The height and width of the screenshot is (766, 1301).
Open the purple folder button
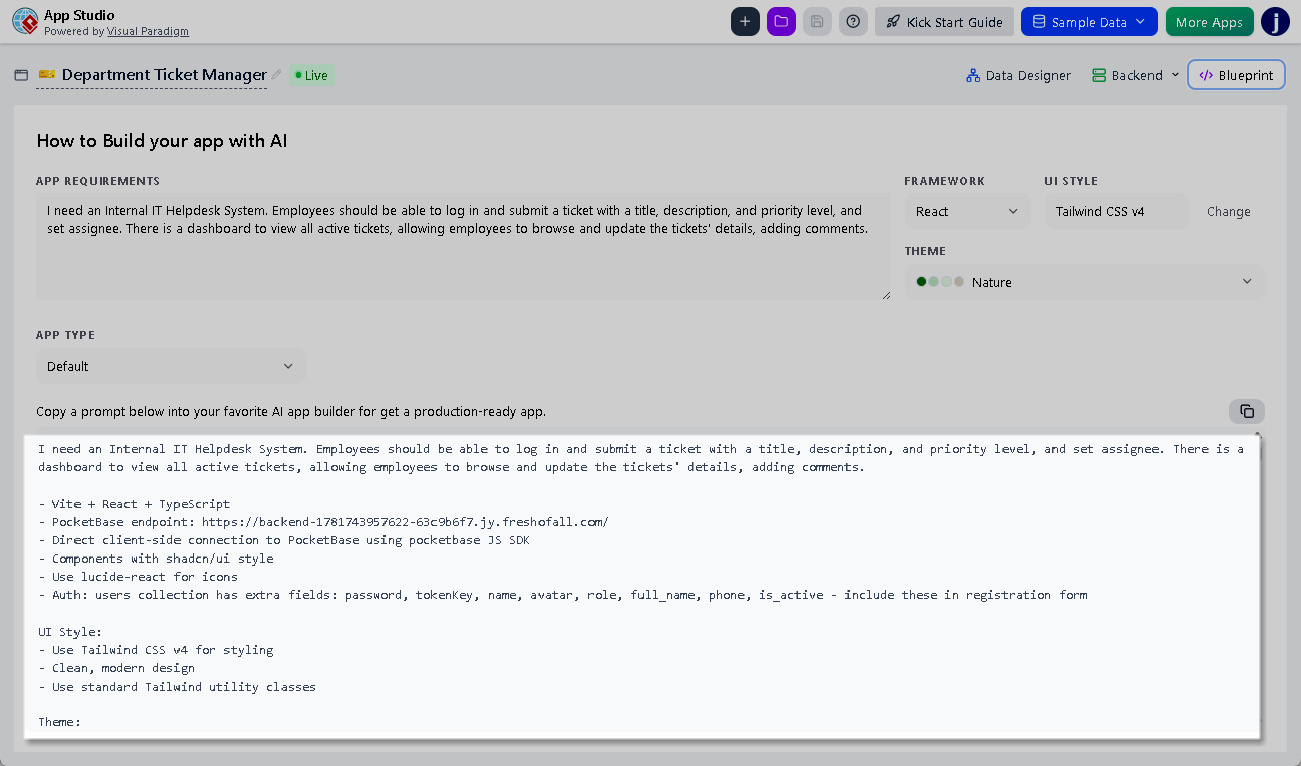pos(781,21)
